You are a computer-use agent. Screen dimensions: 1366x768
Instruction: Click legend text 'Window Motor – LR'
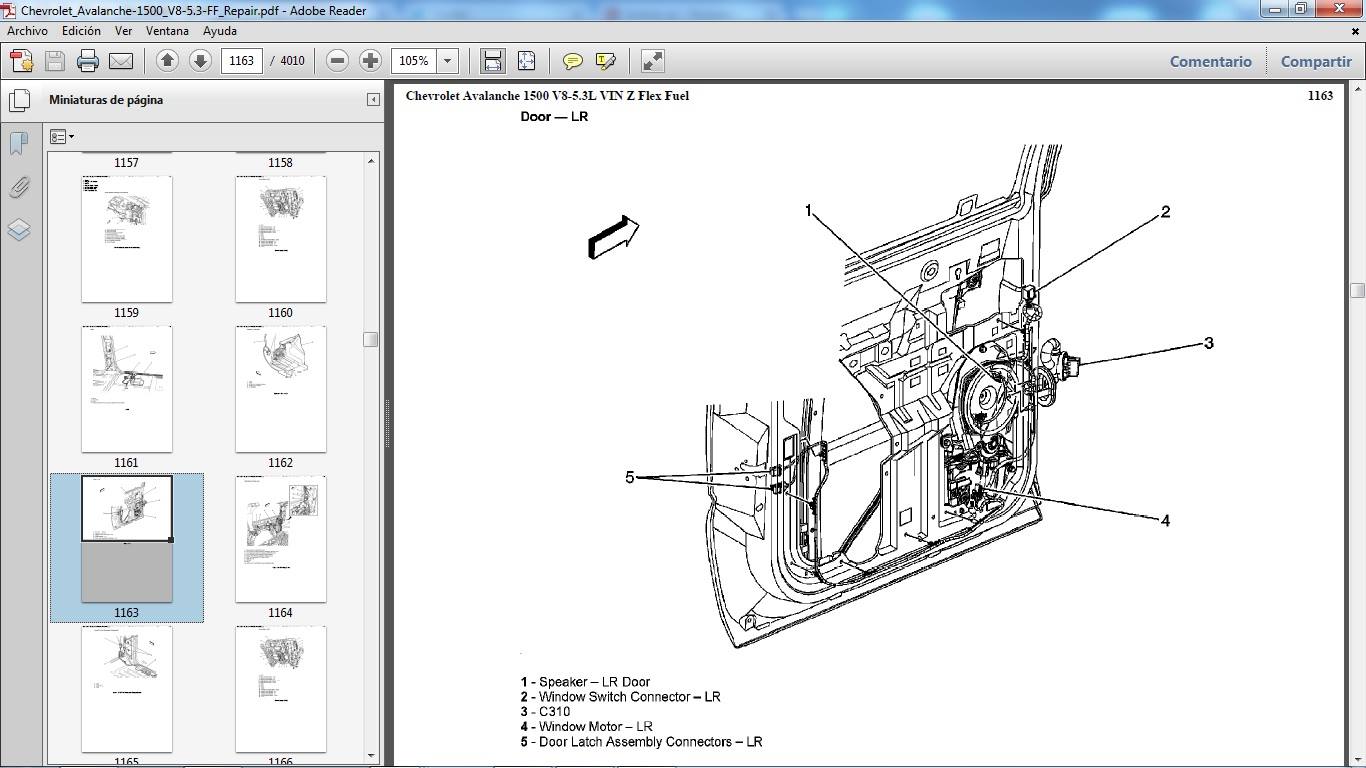(596, 727)
